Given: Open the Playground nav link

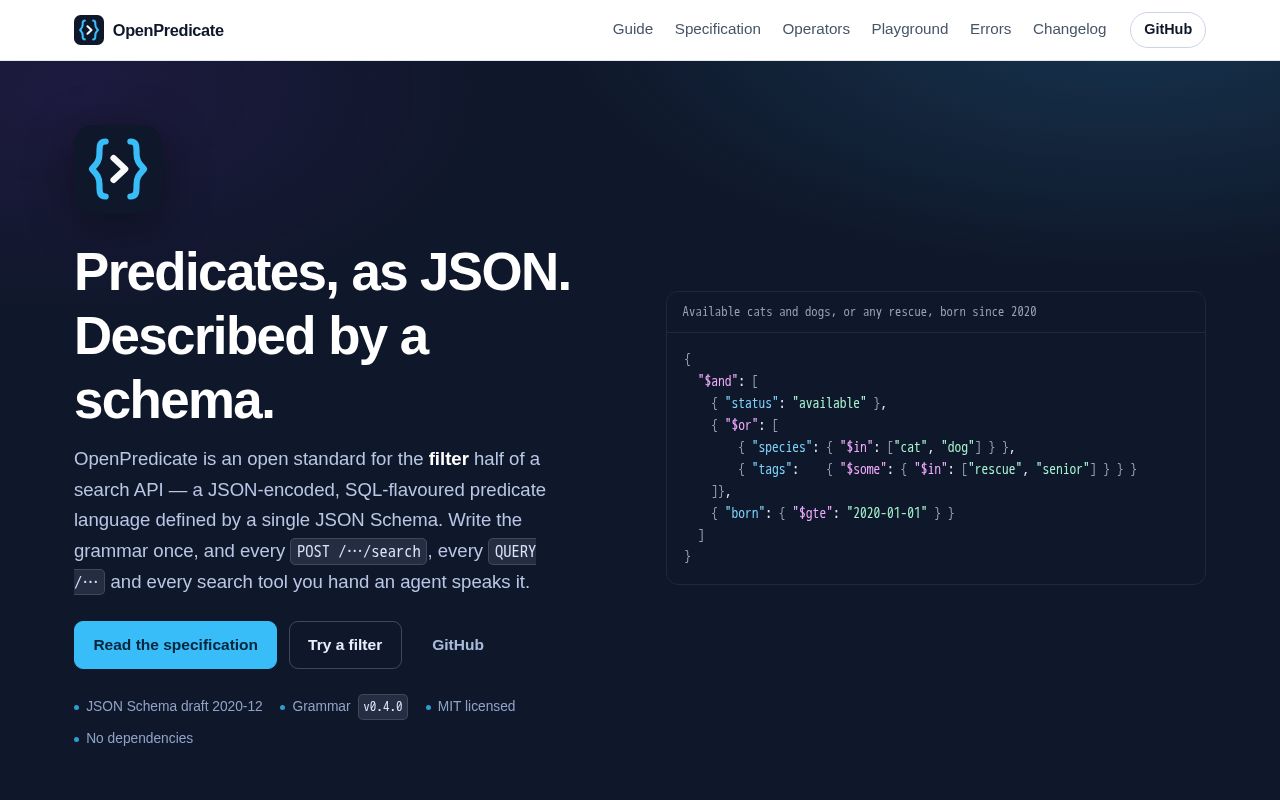Looking at the screenshot, I should [x=910, y=29].
